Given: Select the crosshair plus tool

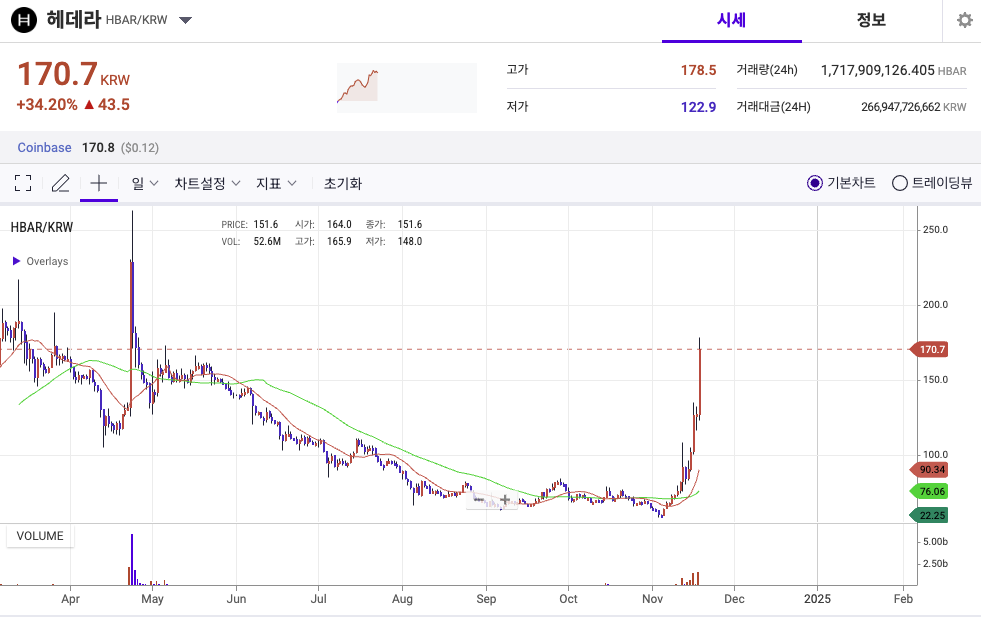Looking at the screenshot, I should (x=99, y=183).
